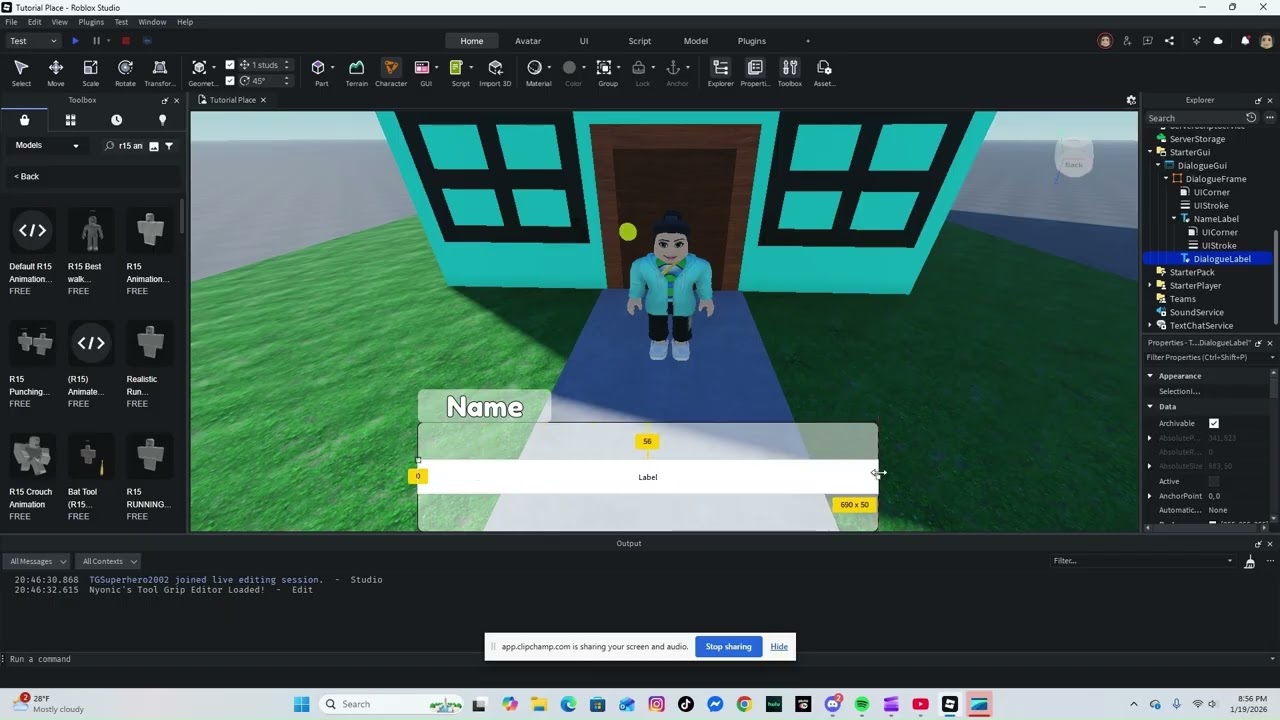Toggle the Active property checkbox

[x=1214, y=481]
